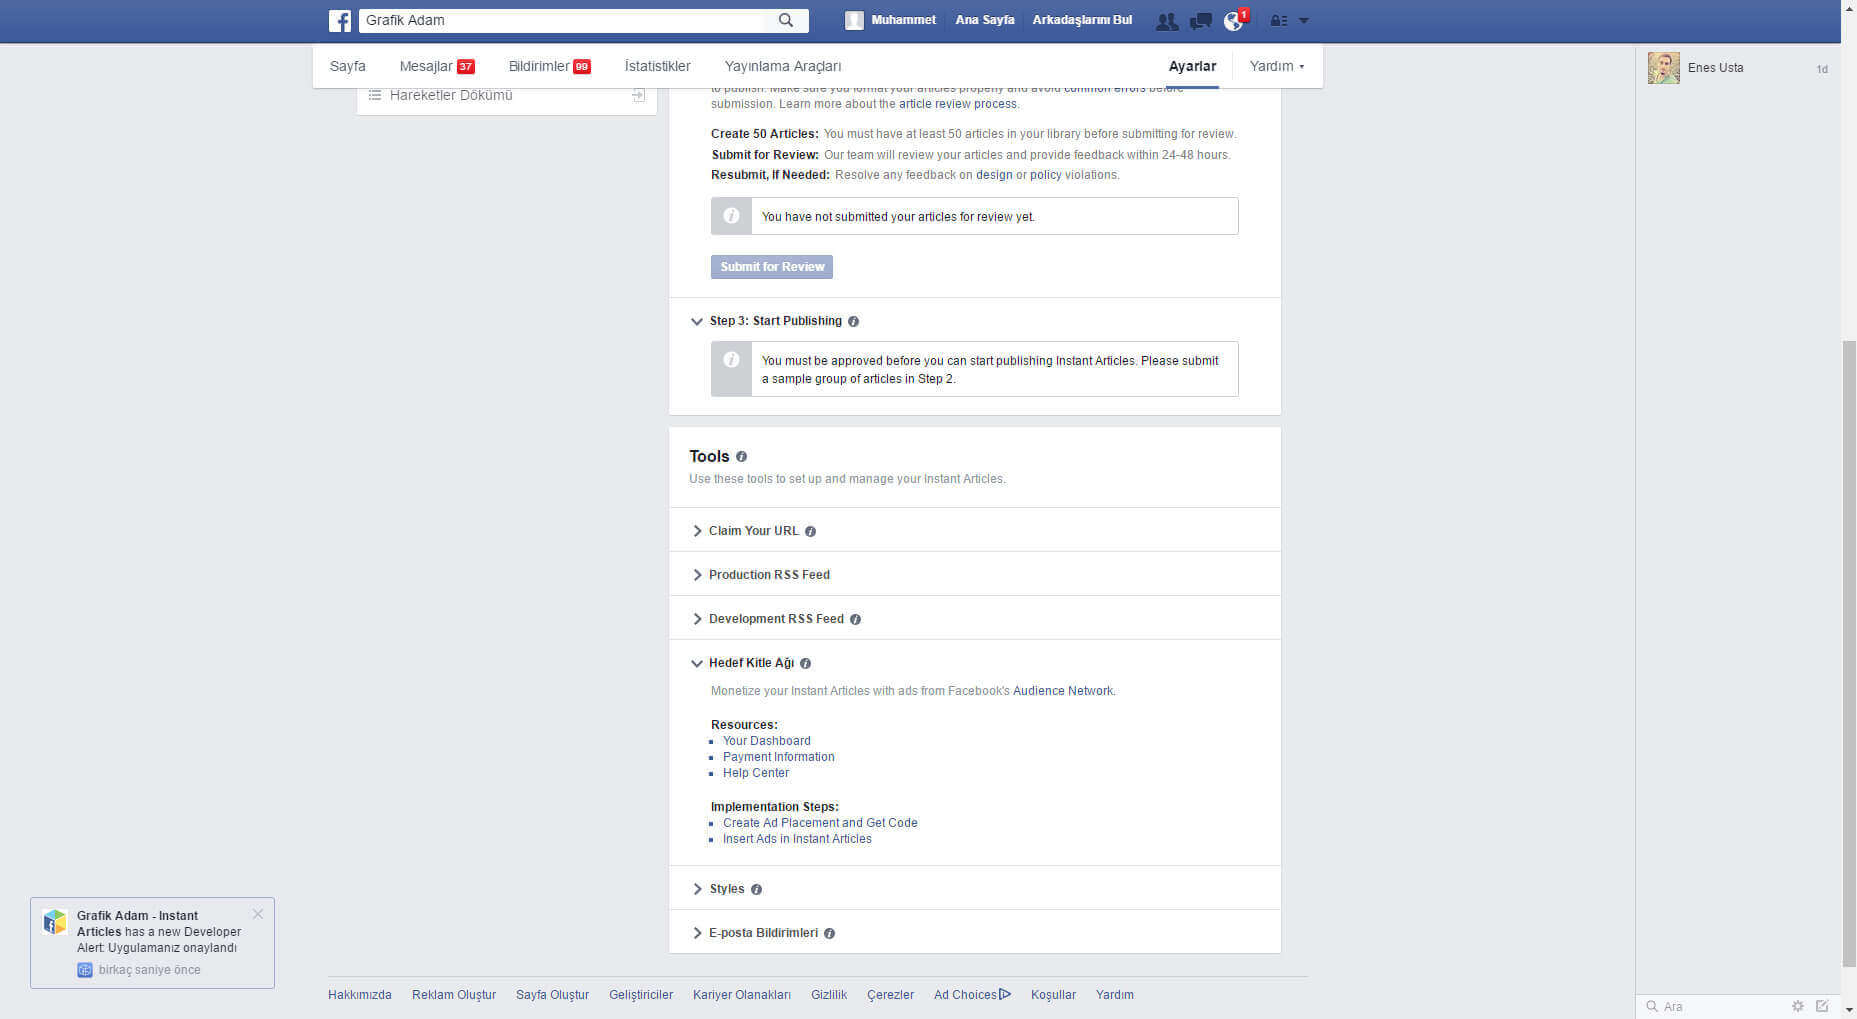
Task: Go to Ana Sayfa in top bar
Action: (x=984, y=20)
